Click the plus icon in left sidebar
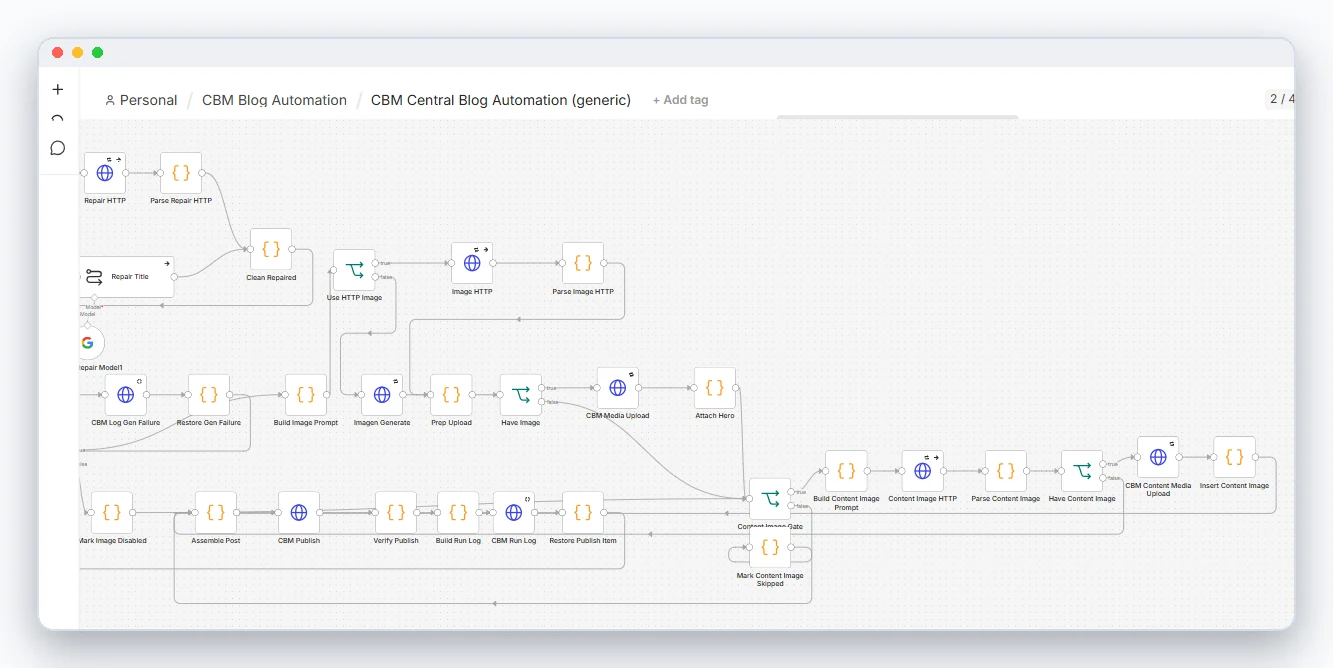The height and width of the screenshot is (668, 1333). pos(58,89)
